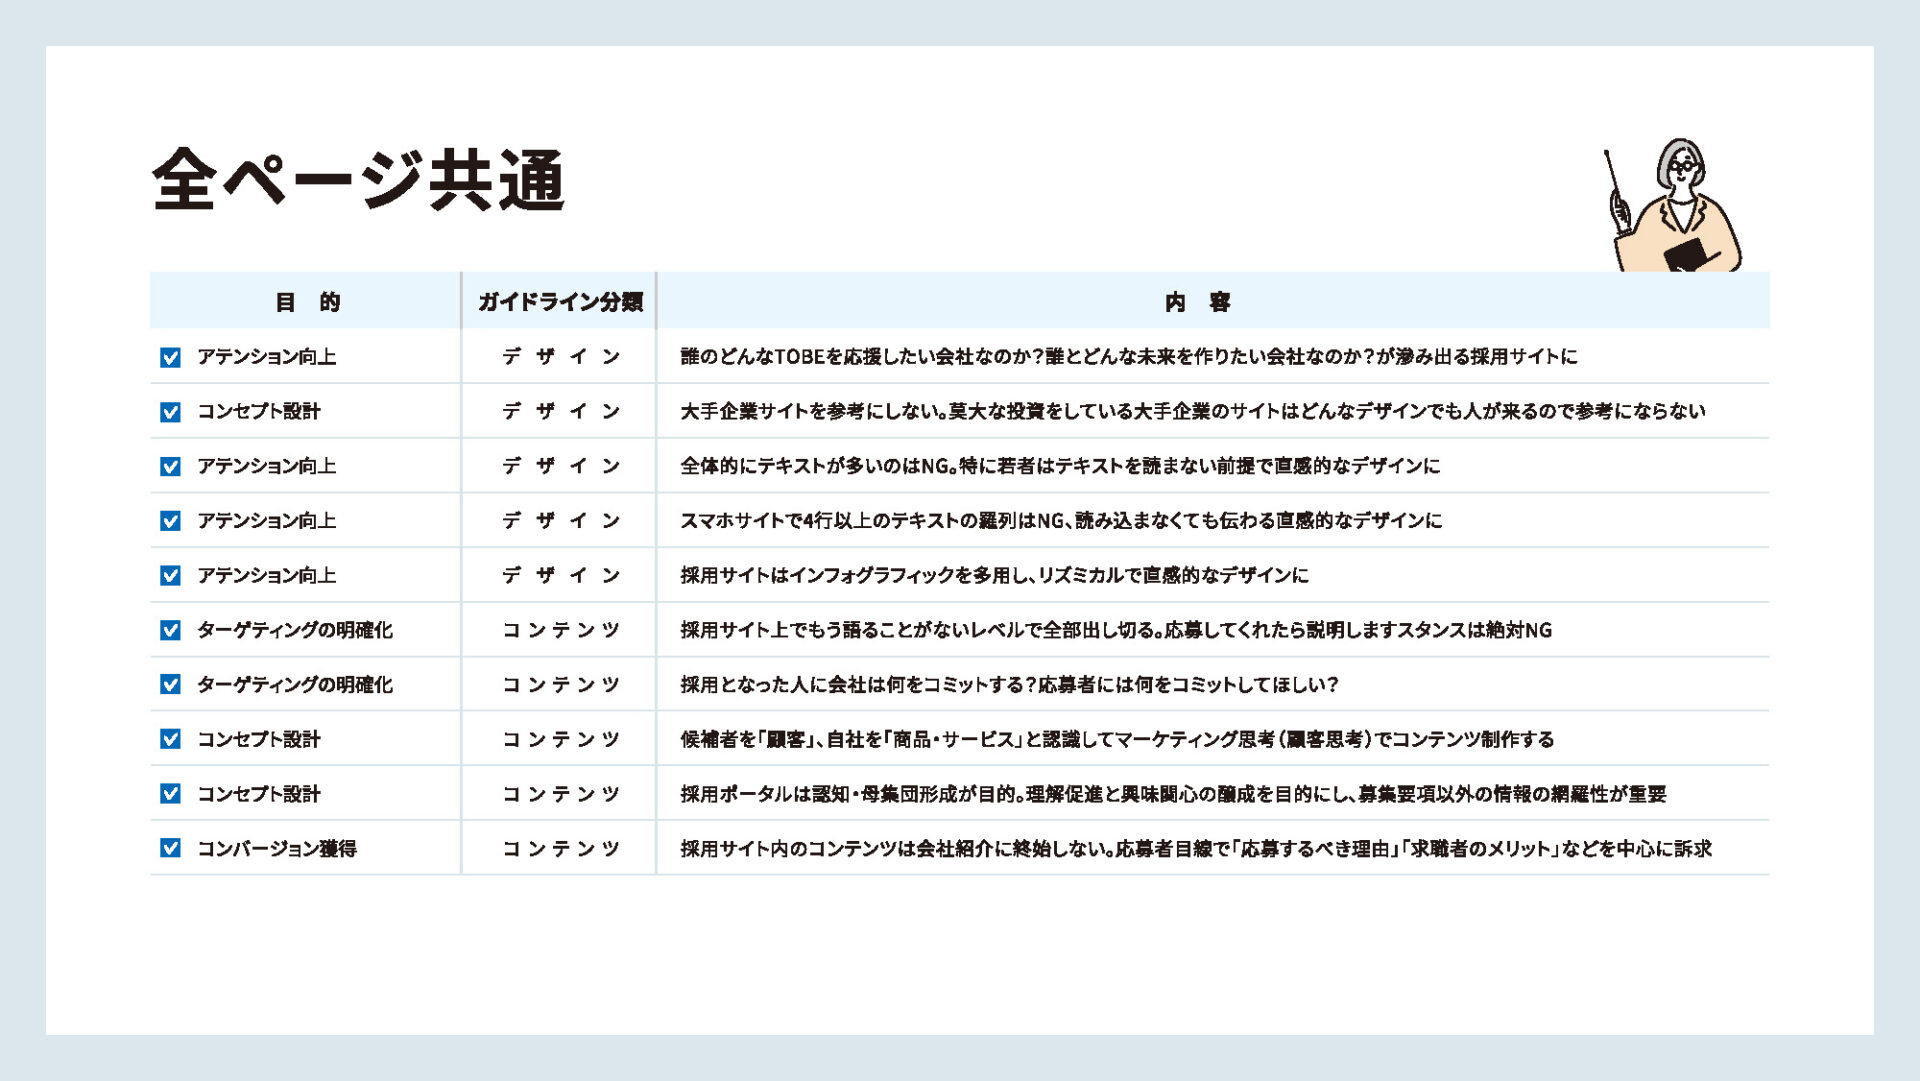Toggle checkbox for first ターゲティングの明確化 row
The height and width of the screenshot is (1081, 1920).
[171, 630]
